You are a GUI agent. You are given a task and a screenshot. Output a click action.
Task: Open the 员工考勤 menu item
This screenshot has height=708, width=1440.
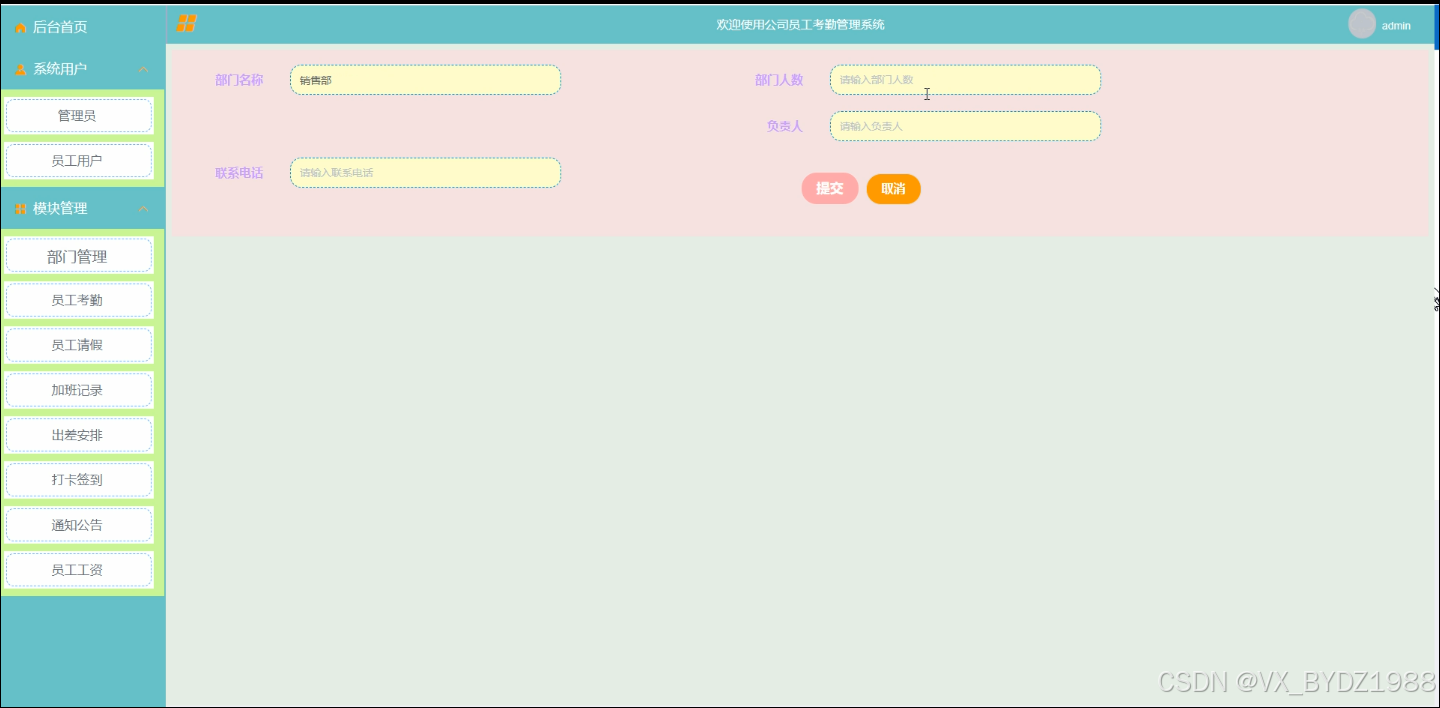coord(78,300)
